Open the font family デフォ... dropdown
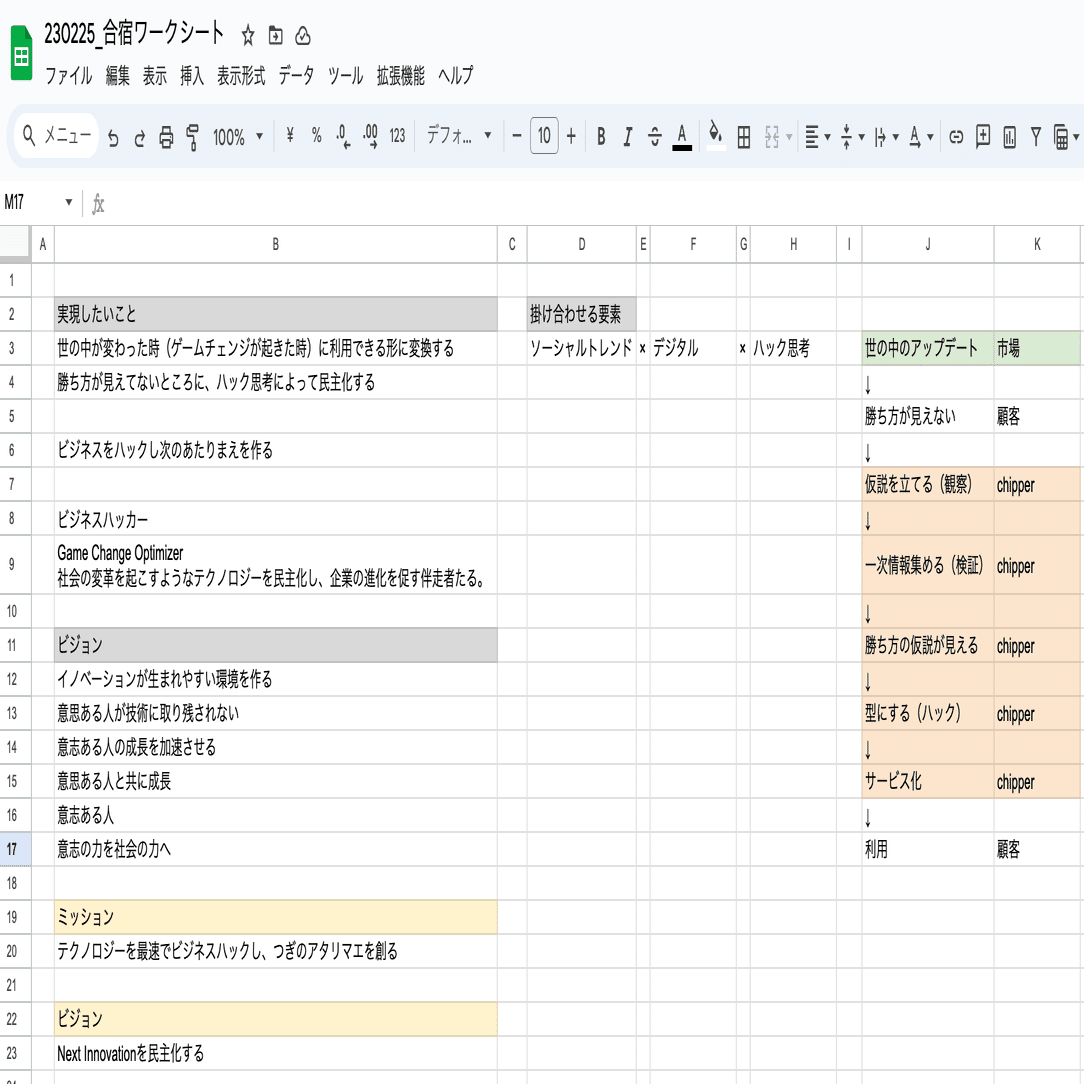Image resolution: width=1084 pixels, height=1084 pixels. point(458,136)
